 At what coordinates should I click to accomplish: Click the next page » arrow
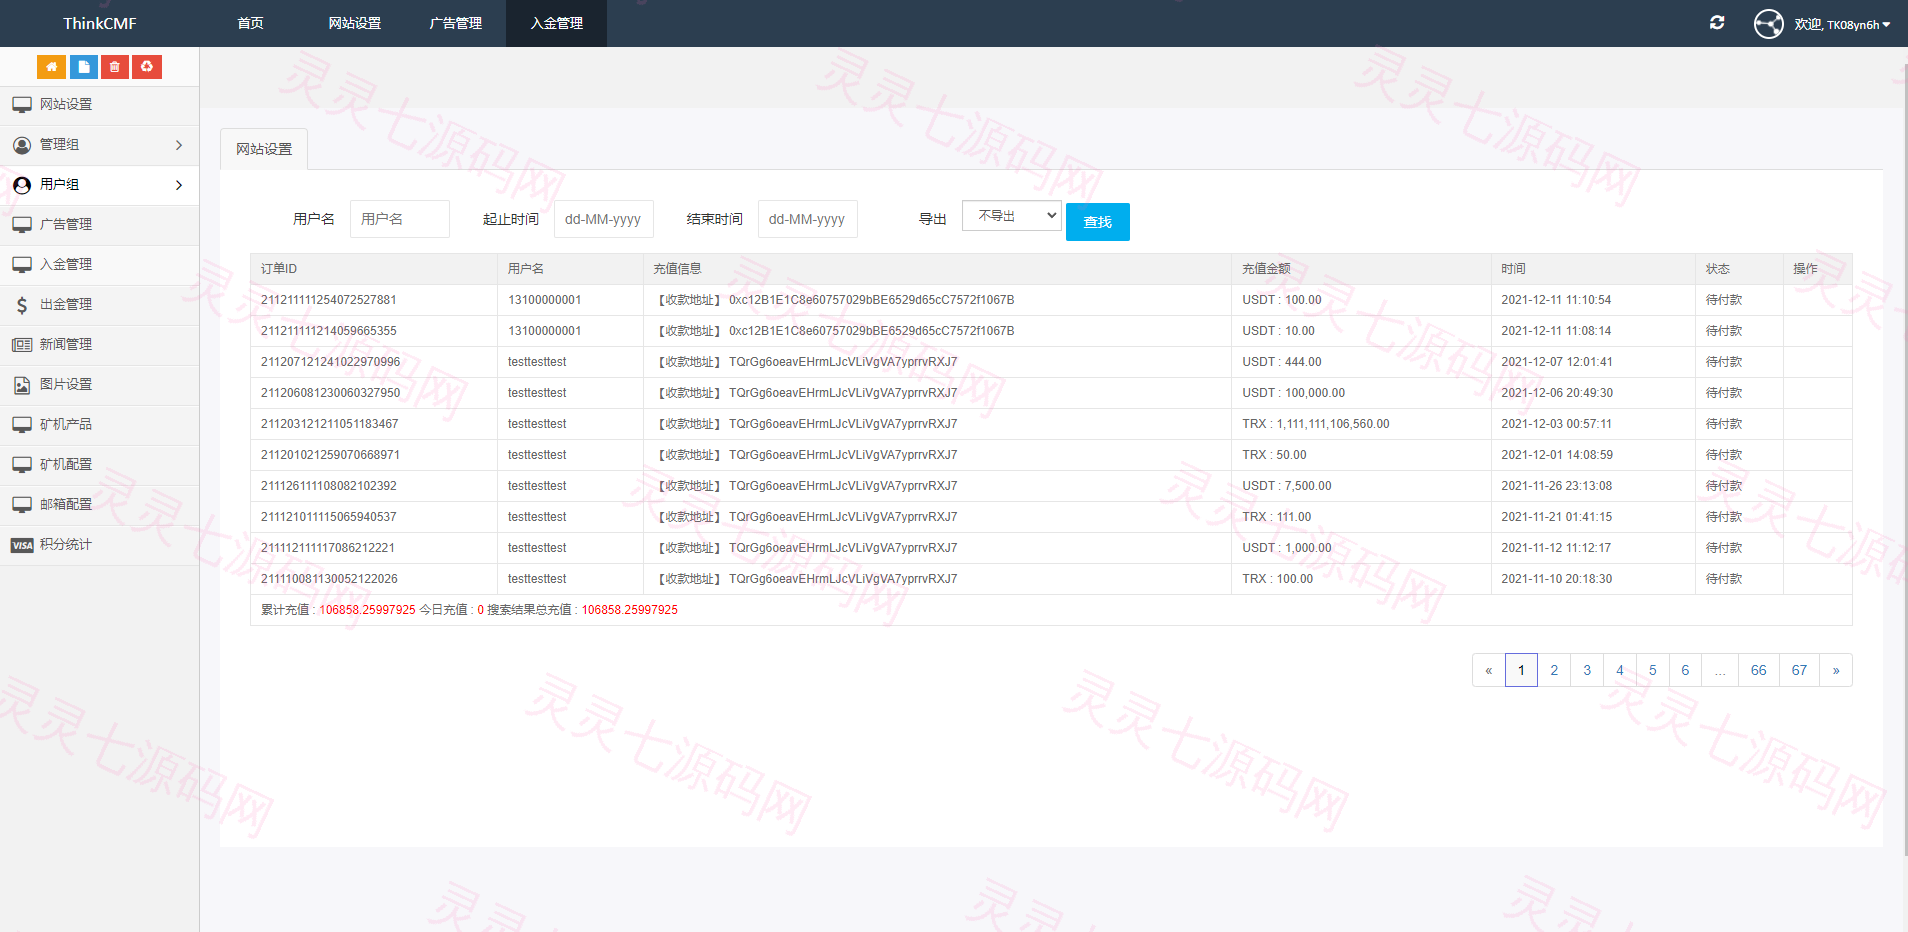click(1836, 670)
